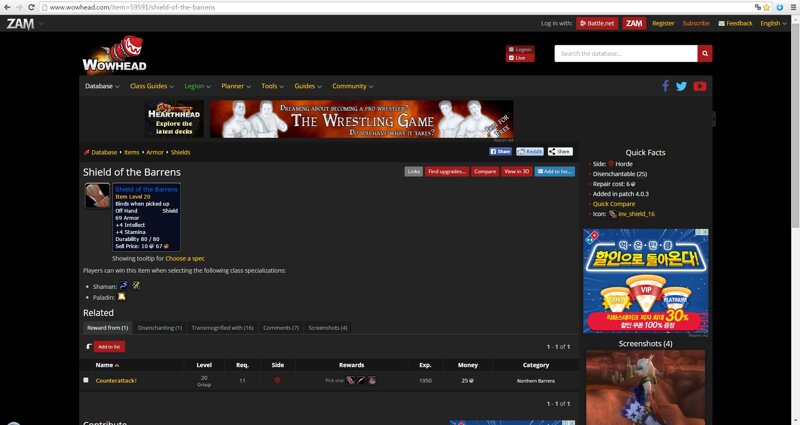Open the Community dropdown menu
Image resolution: width=800 pixels, height=425 pixels.
click(x=353, y=86)
